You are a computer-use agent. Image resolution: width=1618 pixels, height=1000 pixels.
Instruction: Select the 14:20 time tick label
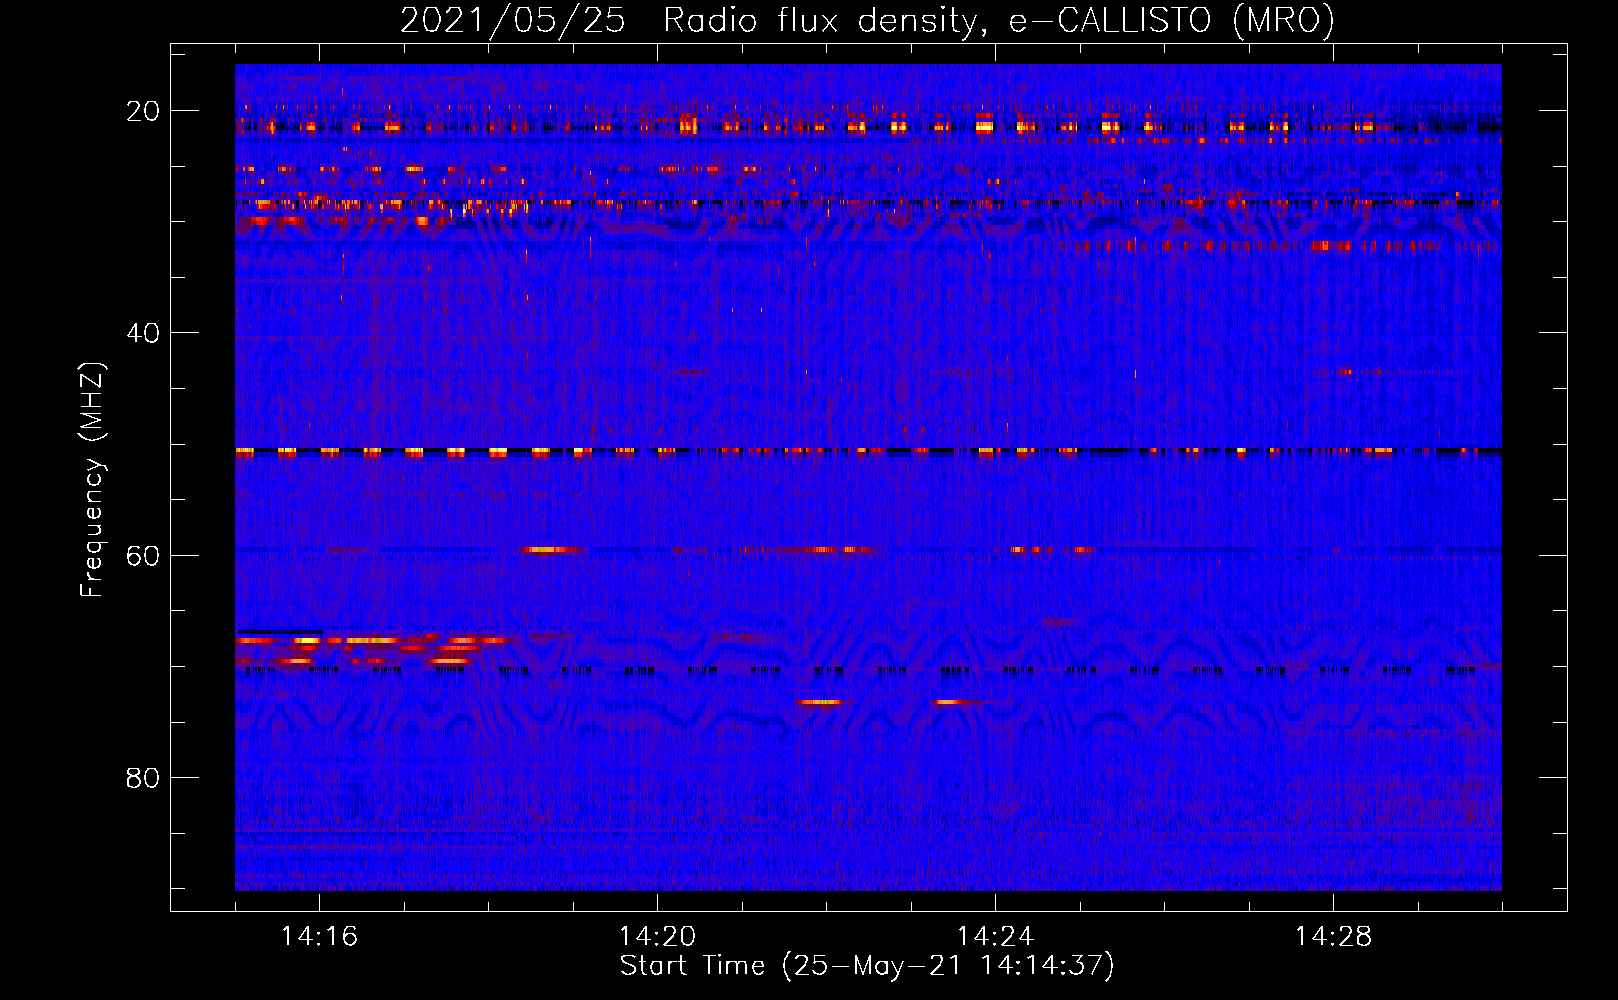coord(657,937)
